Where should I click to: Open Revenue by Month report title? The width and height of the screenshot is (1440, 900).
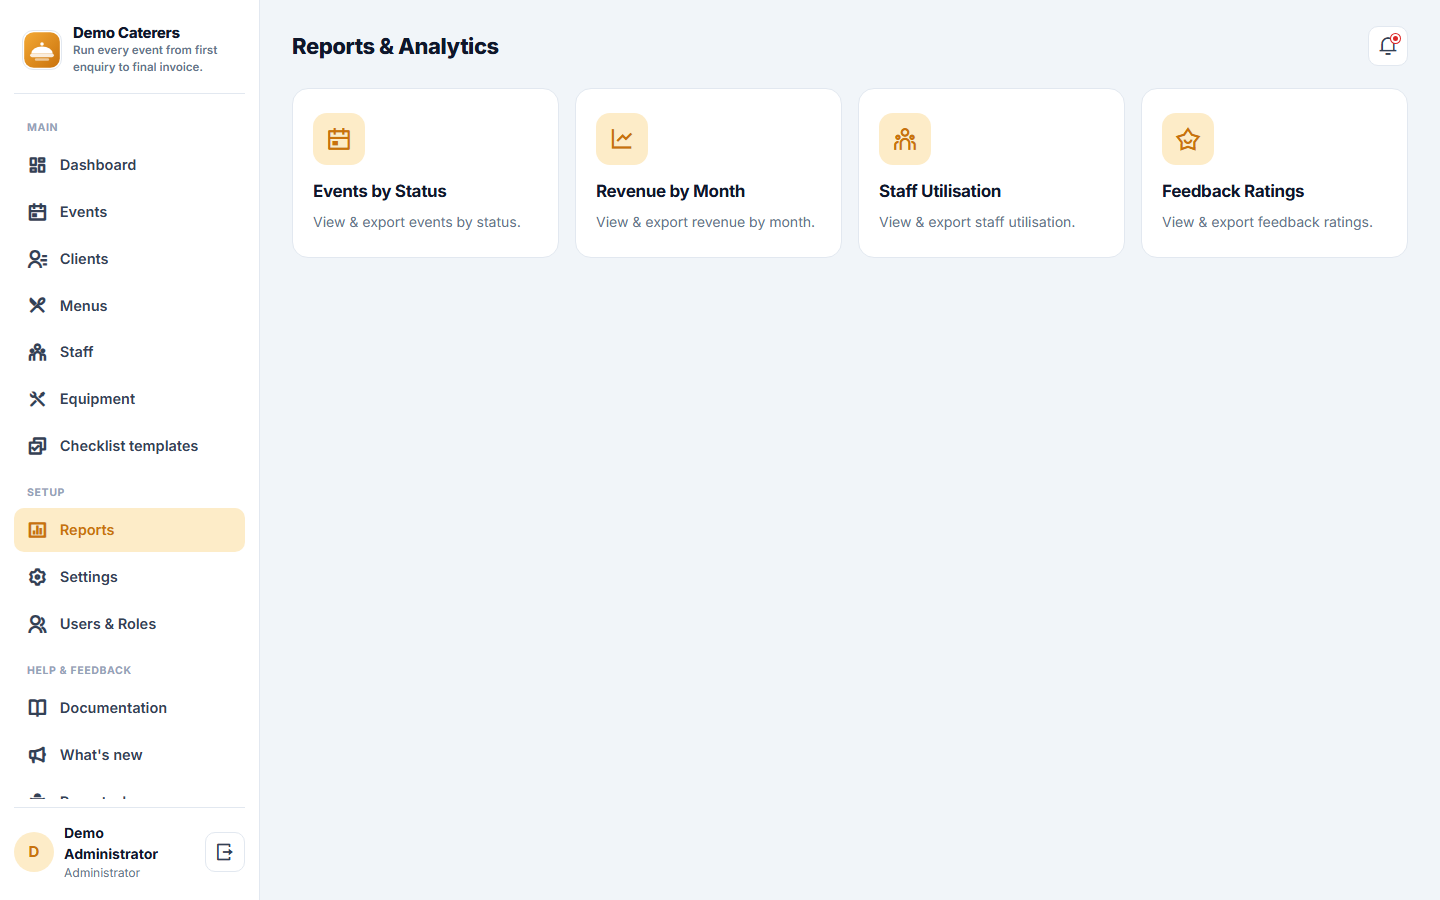670,191
